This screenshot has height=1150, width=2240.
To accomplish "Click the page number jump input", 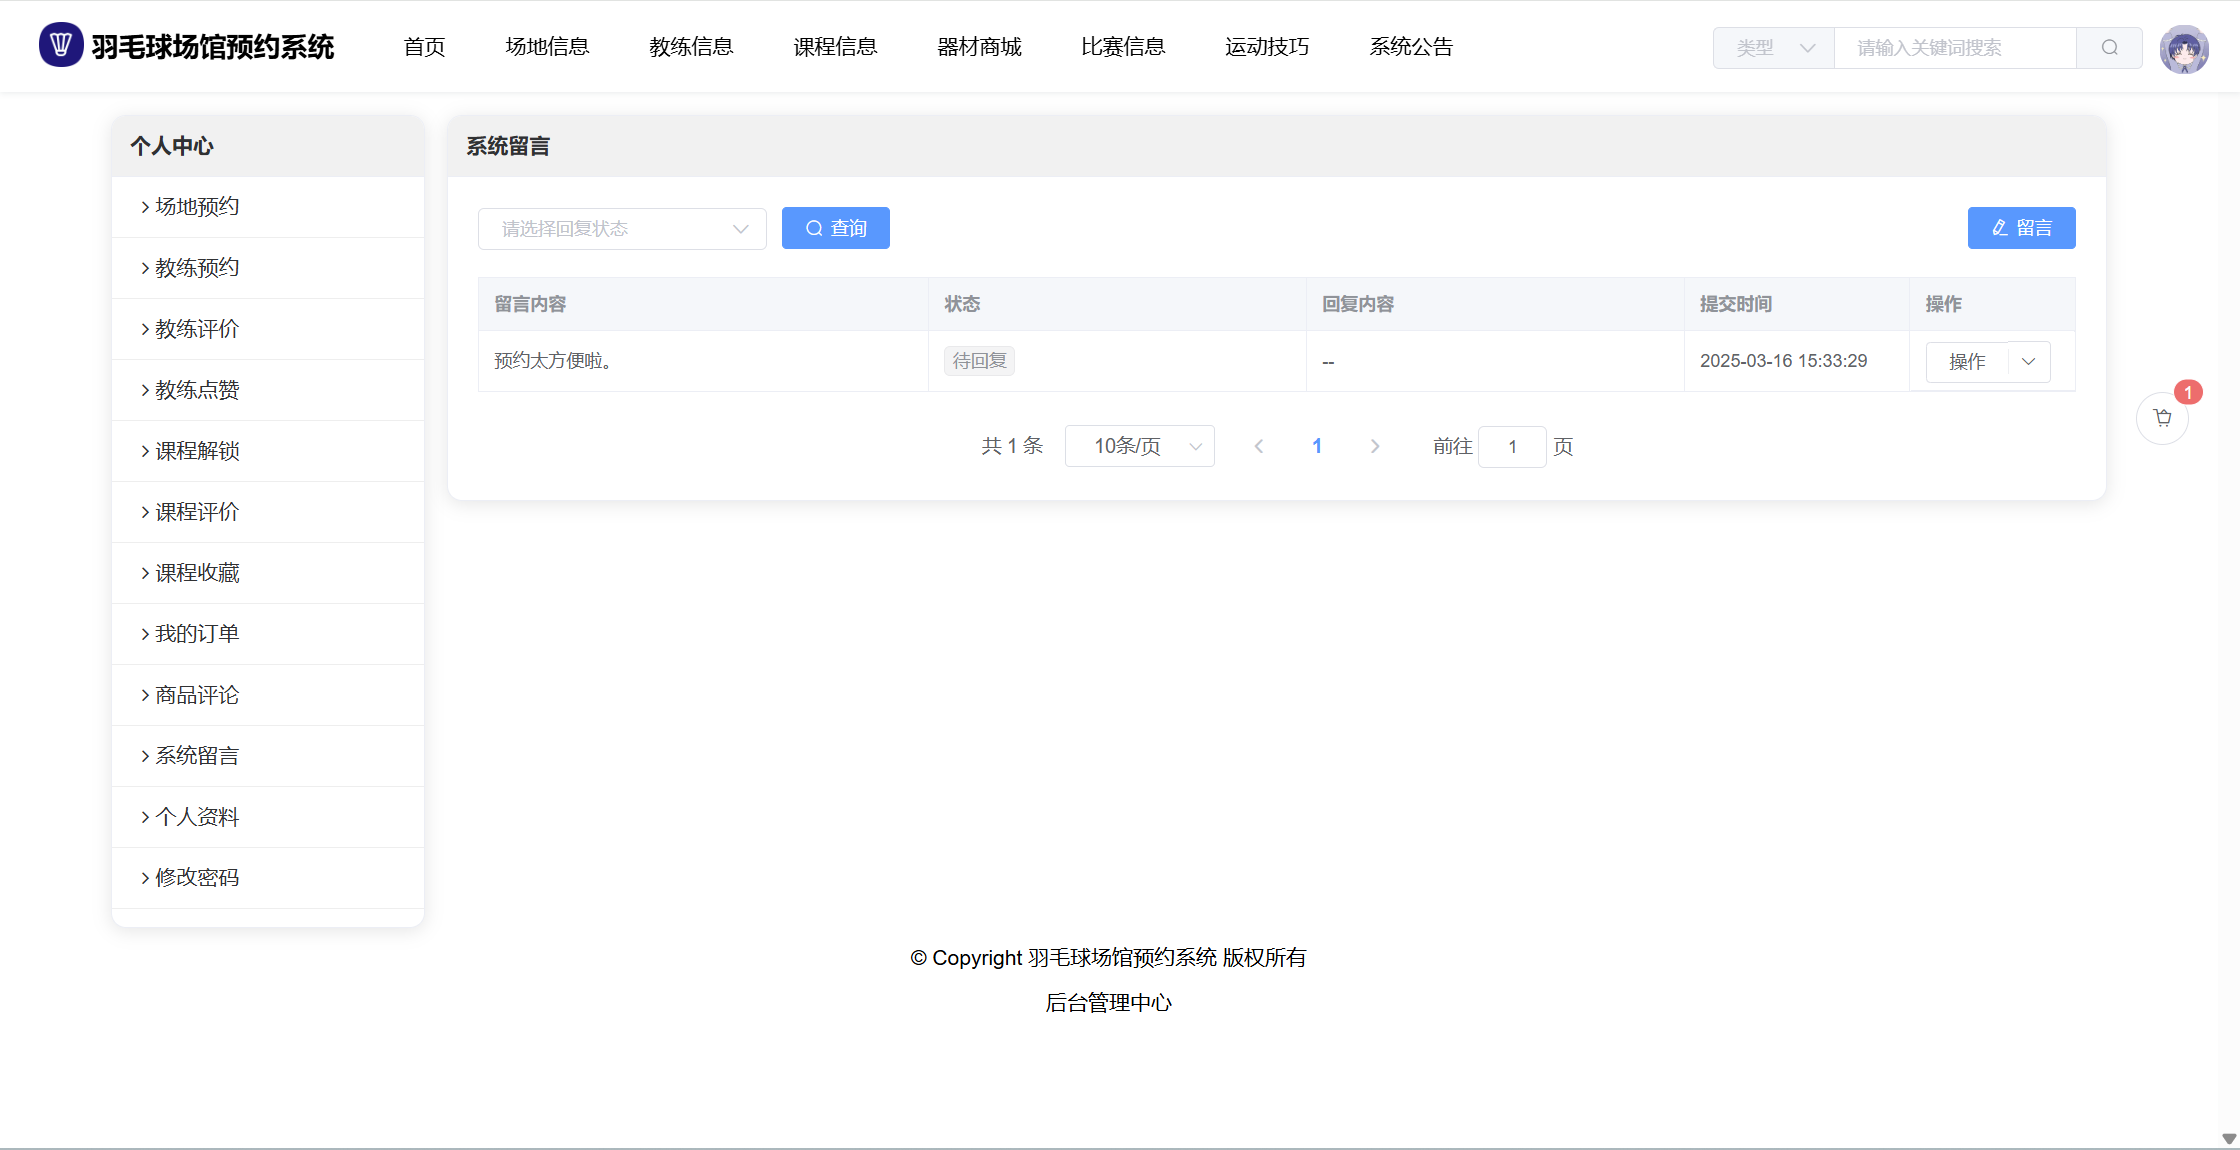I will (x=1512, y=447).
